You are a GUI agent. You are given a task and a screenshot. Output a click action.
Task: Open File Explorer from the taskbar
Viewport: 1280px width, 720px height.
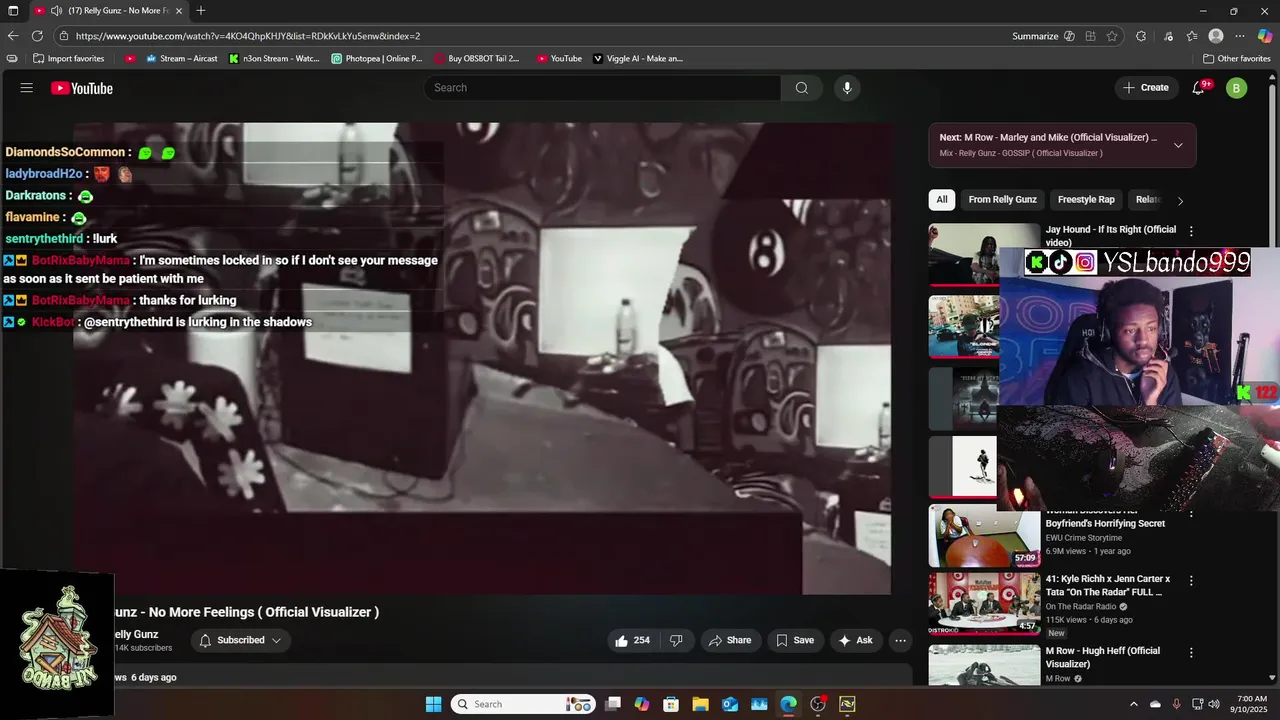pos(700,704)
